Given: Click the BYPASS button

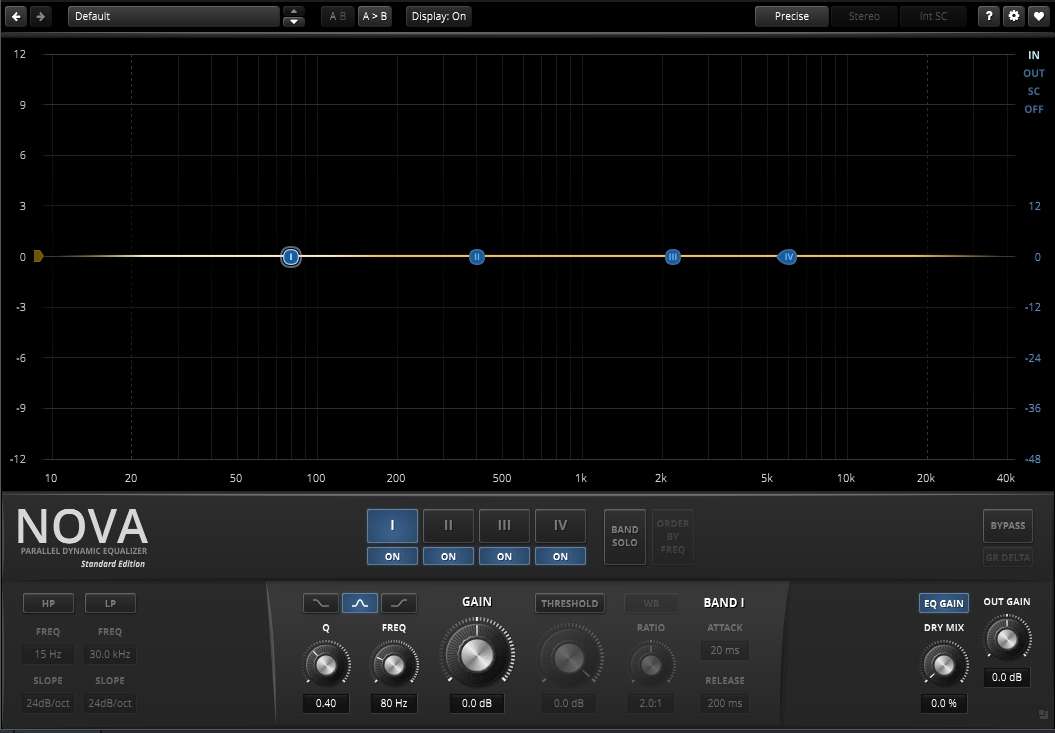Looking at the screenshot, I should [1007, 525].
